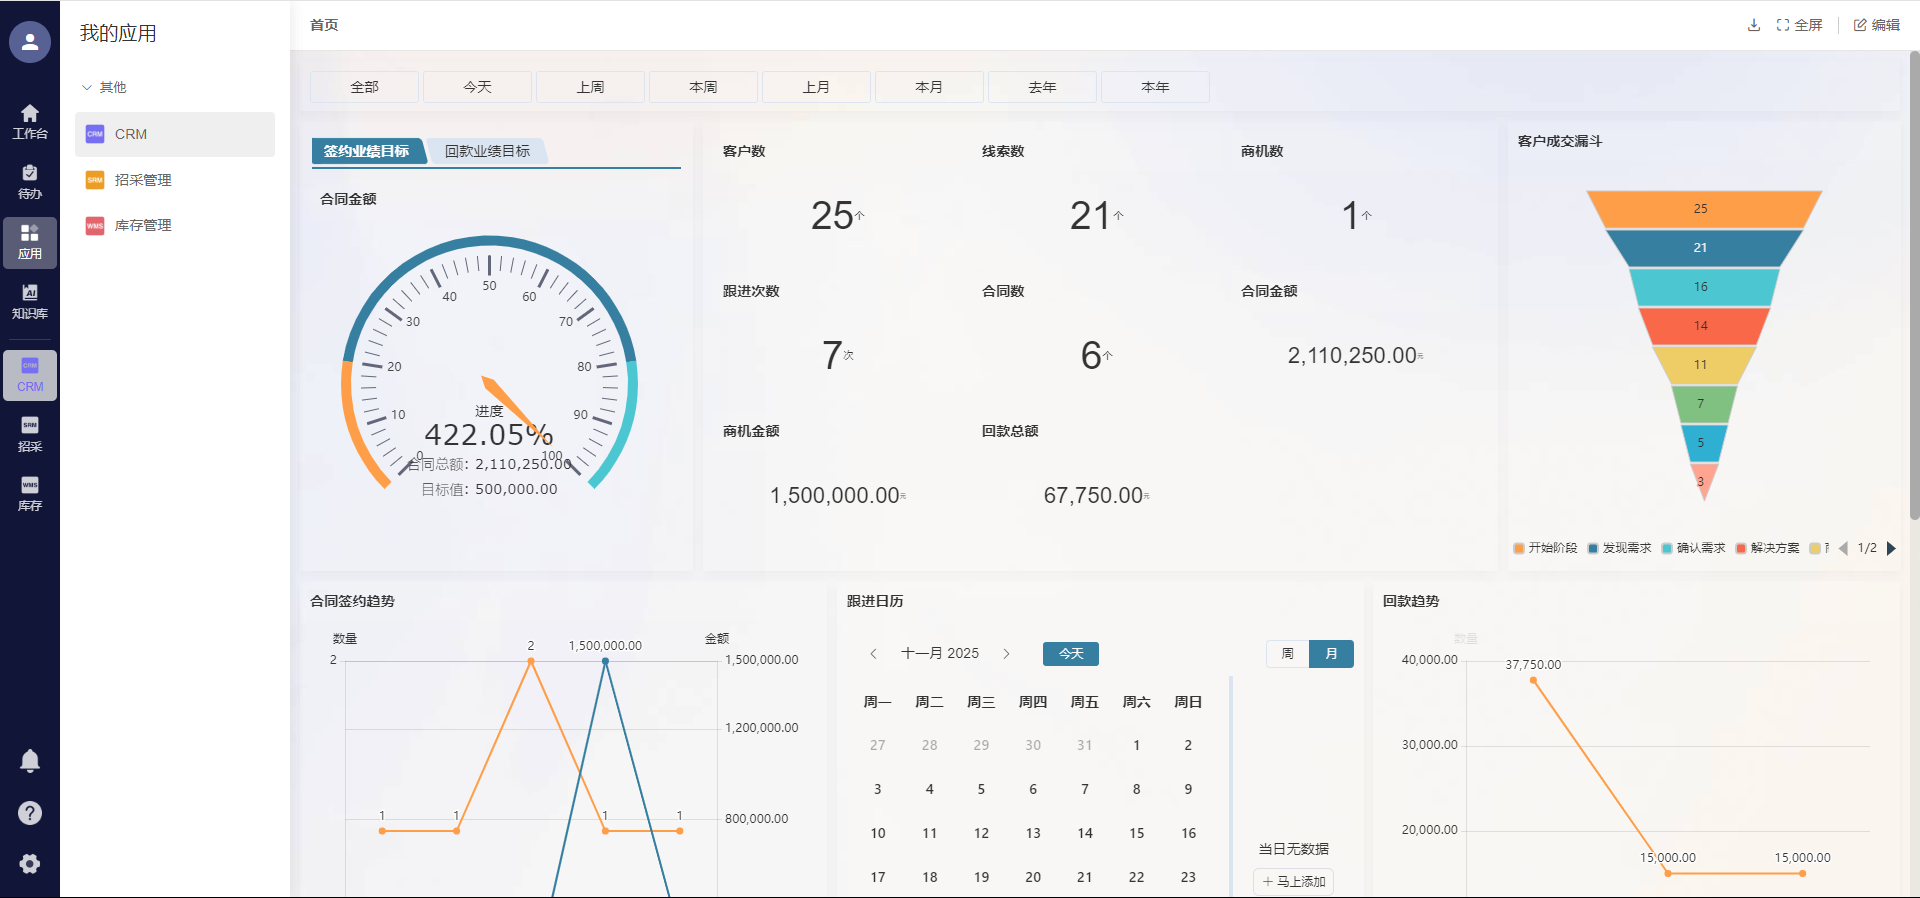Click the 今天 button in calendar
Viewport: 1920px width, 898px height.
coord(1070,654)
